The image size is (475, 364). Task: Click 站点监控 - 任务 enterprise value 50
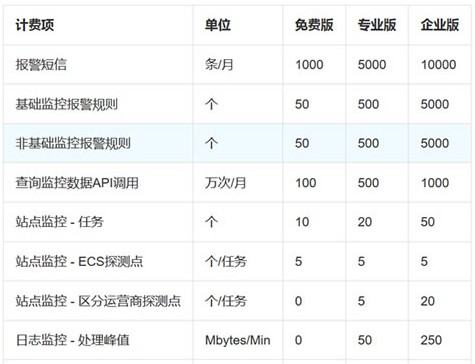[427, 222]
